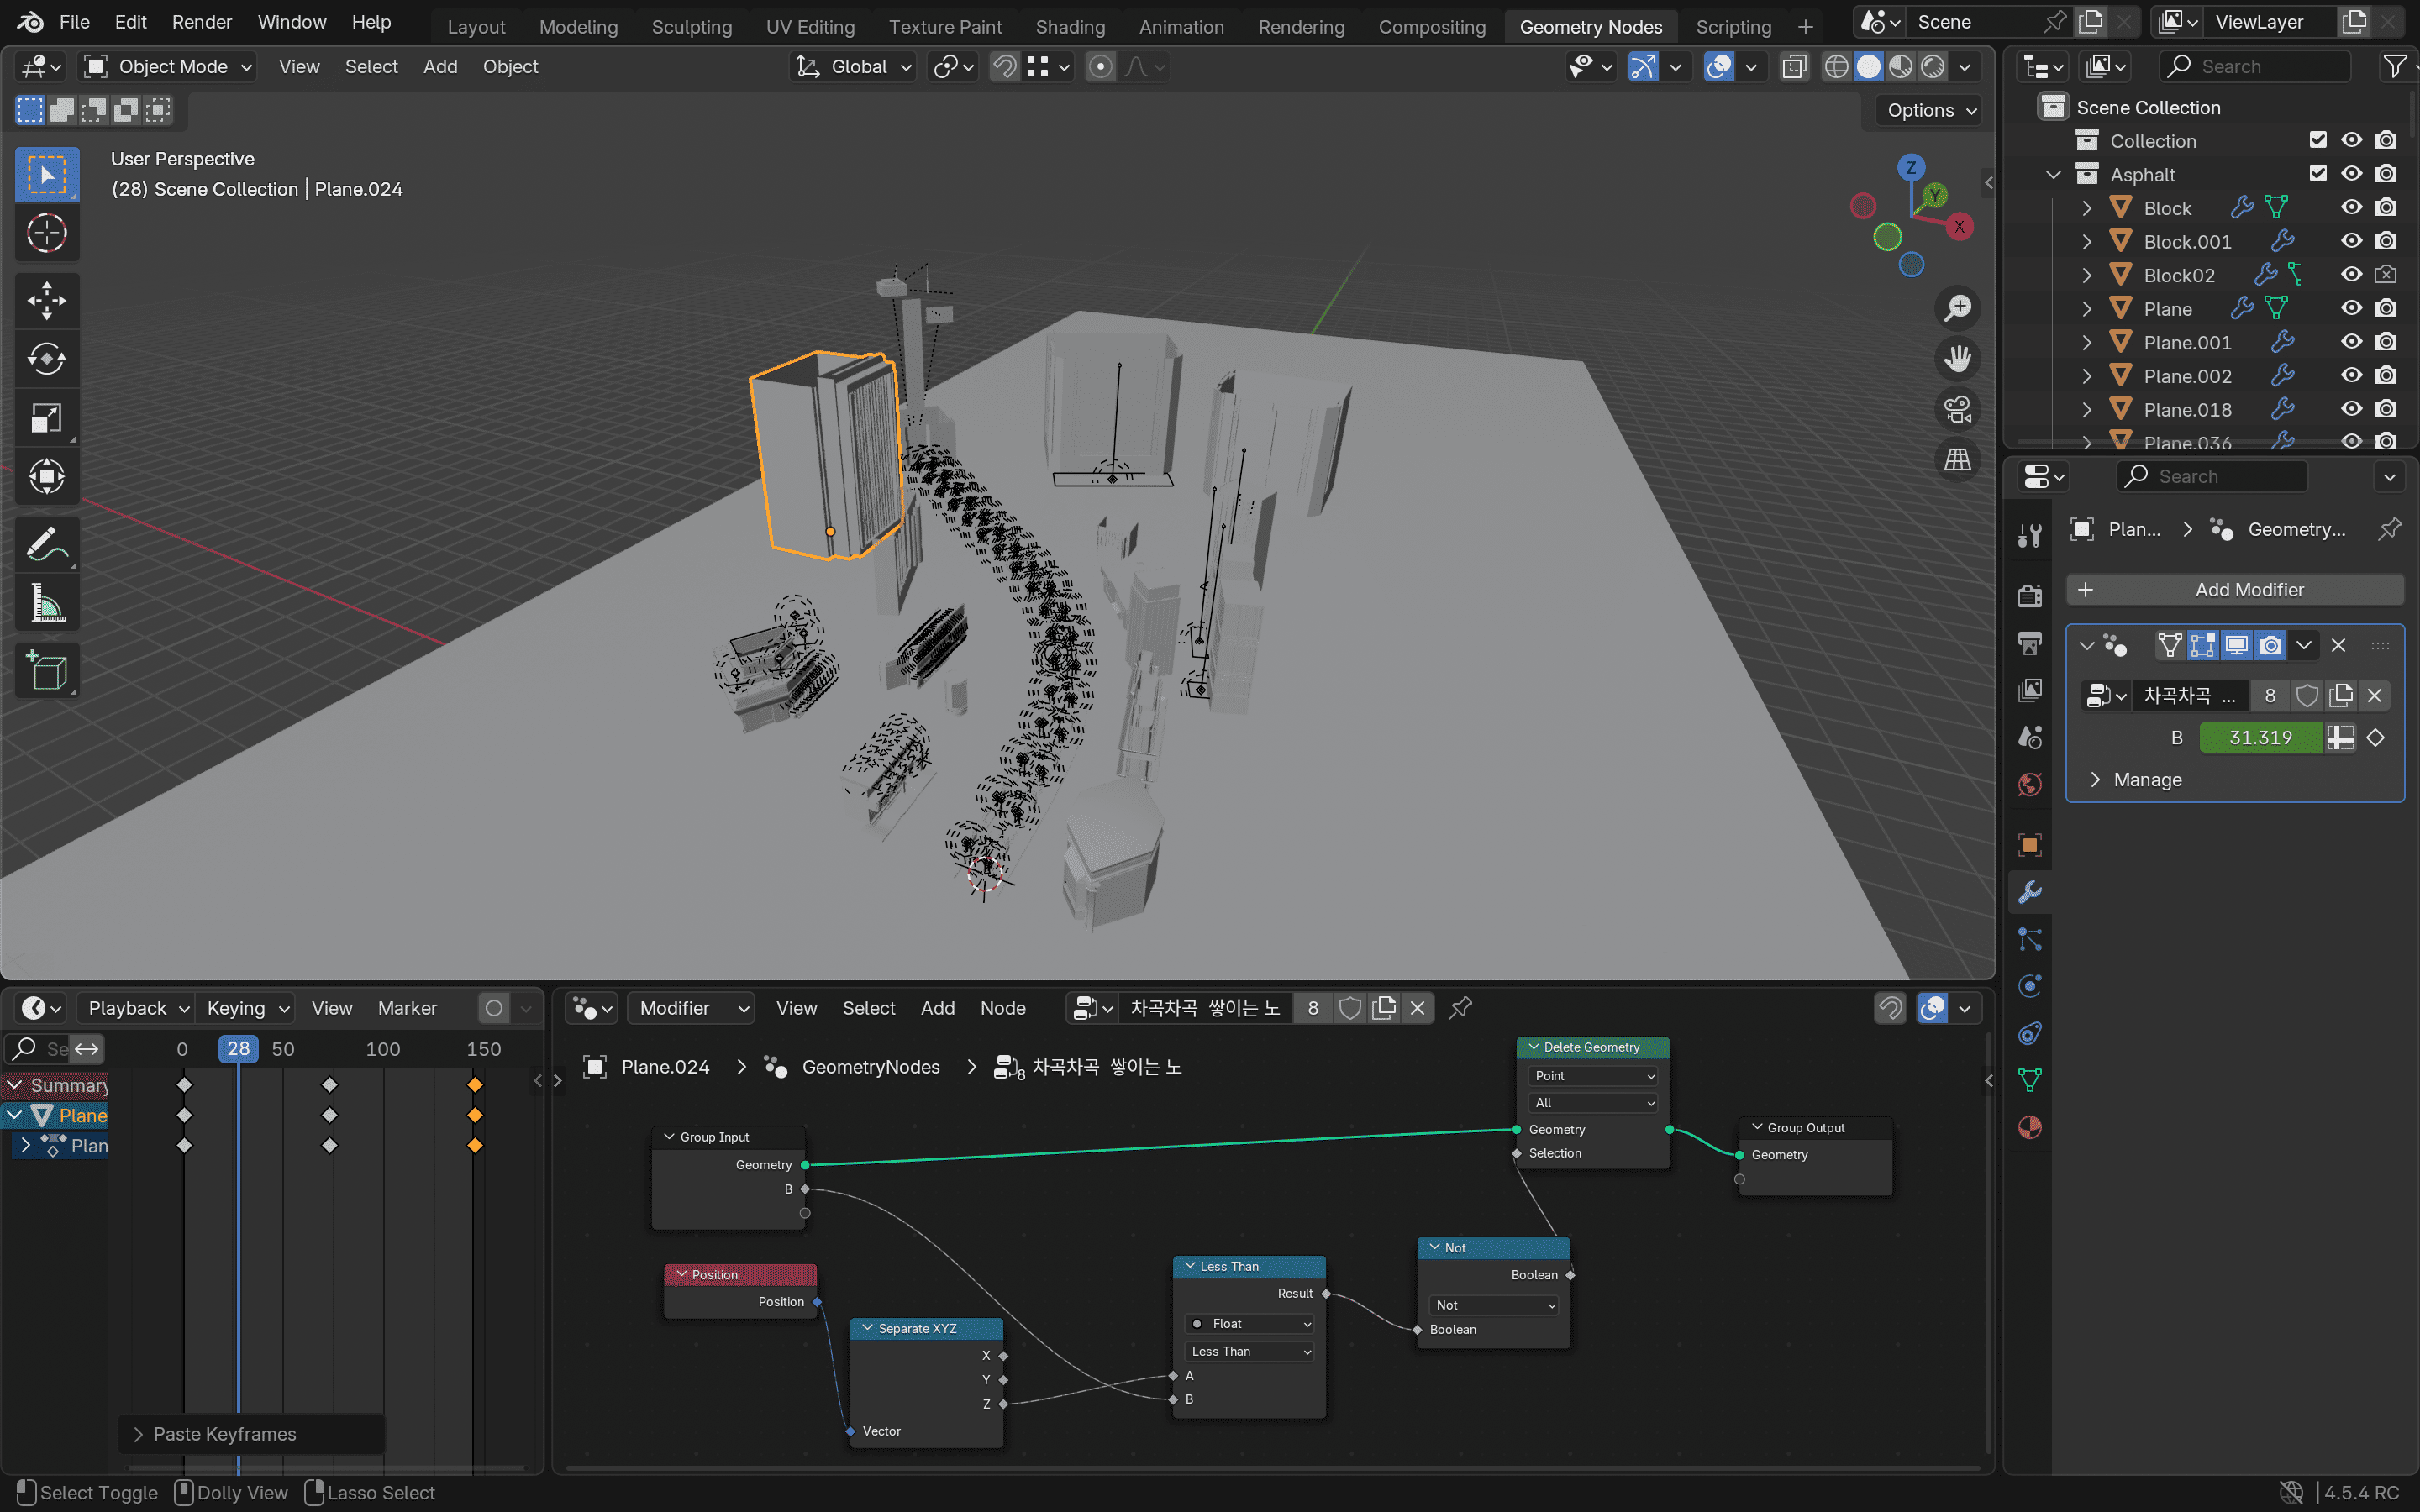
Task: Activate the Rotate tool
Action: [x=46, y=358]
